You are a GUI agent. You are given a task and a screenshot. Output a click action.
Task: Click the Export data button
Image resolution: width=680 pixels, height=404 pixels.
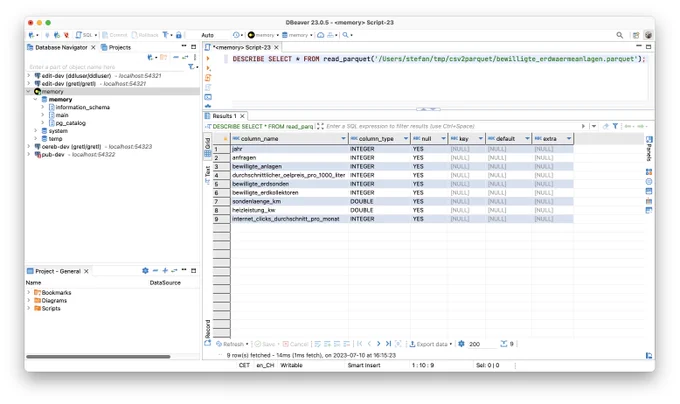430,344
